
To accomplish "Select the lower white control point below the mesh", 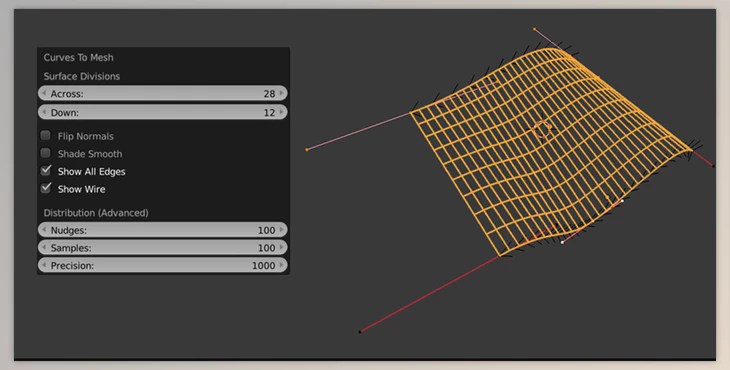I will [x=562, y=242].
